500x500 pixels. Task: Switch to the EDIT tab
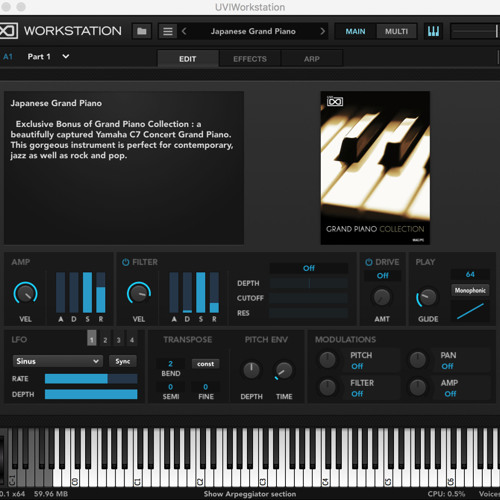coord(188,59)
